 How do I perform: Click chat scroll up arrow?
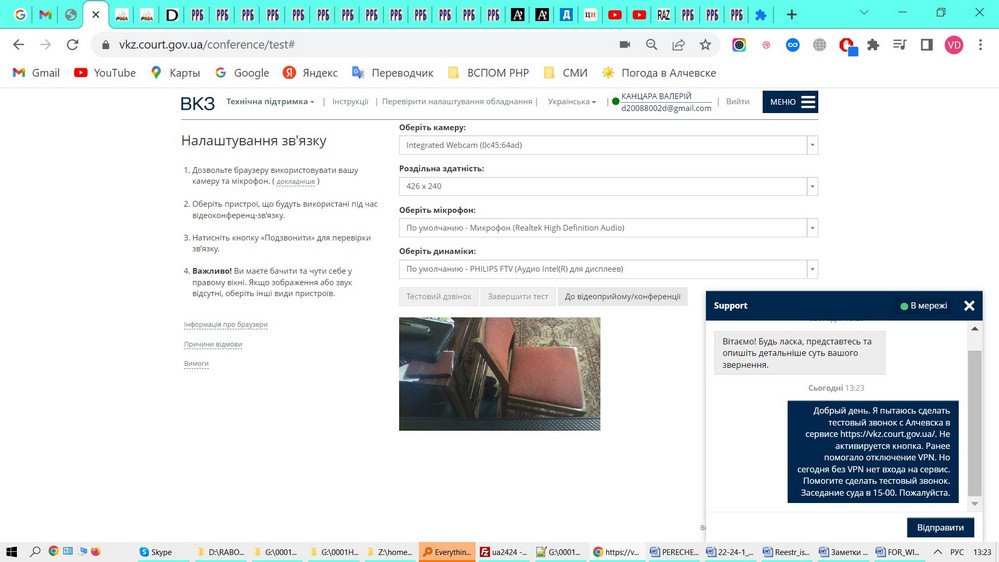(x=974, y=329)
